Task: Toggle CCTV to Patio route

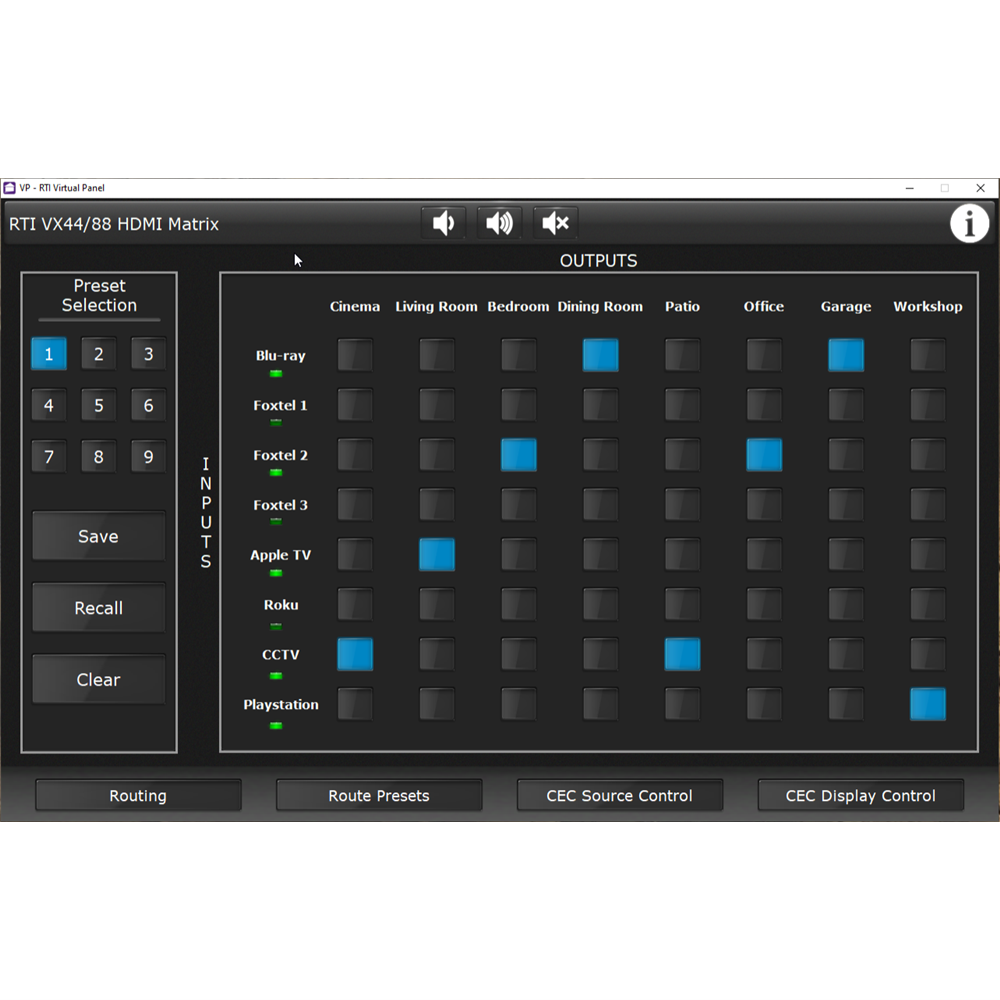Action: [x=682, y=655]
